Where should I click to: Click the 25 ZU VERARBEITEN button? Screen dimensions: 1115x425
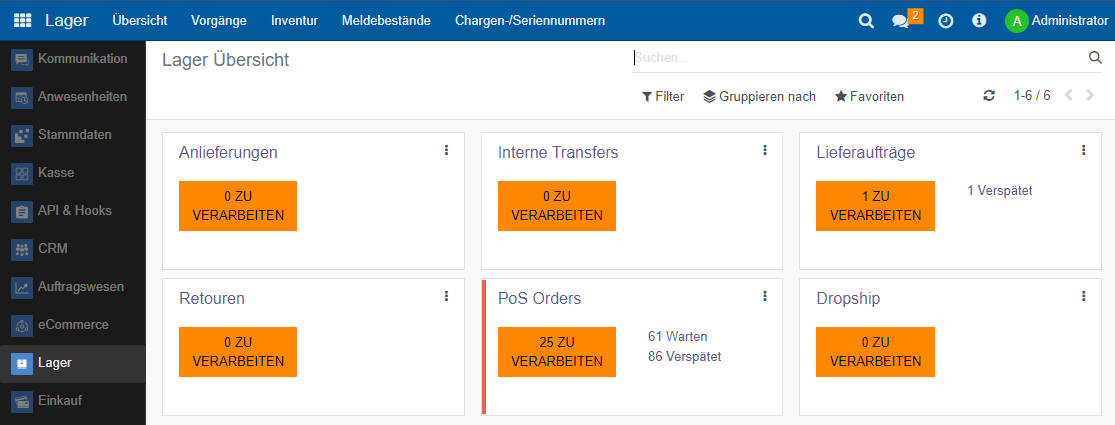click(x=557, y=352)
